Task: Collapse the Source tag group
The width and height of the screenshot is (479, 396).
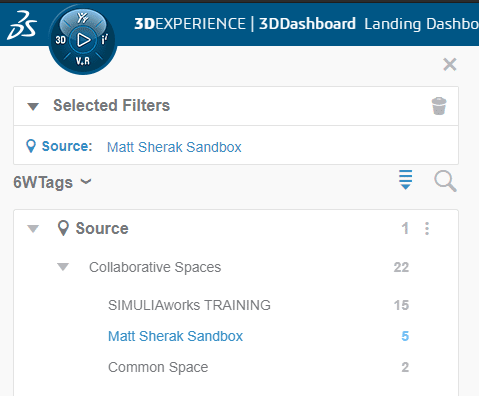Action: tap(33, 229)
